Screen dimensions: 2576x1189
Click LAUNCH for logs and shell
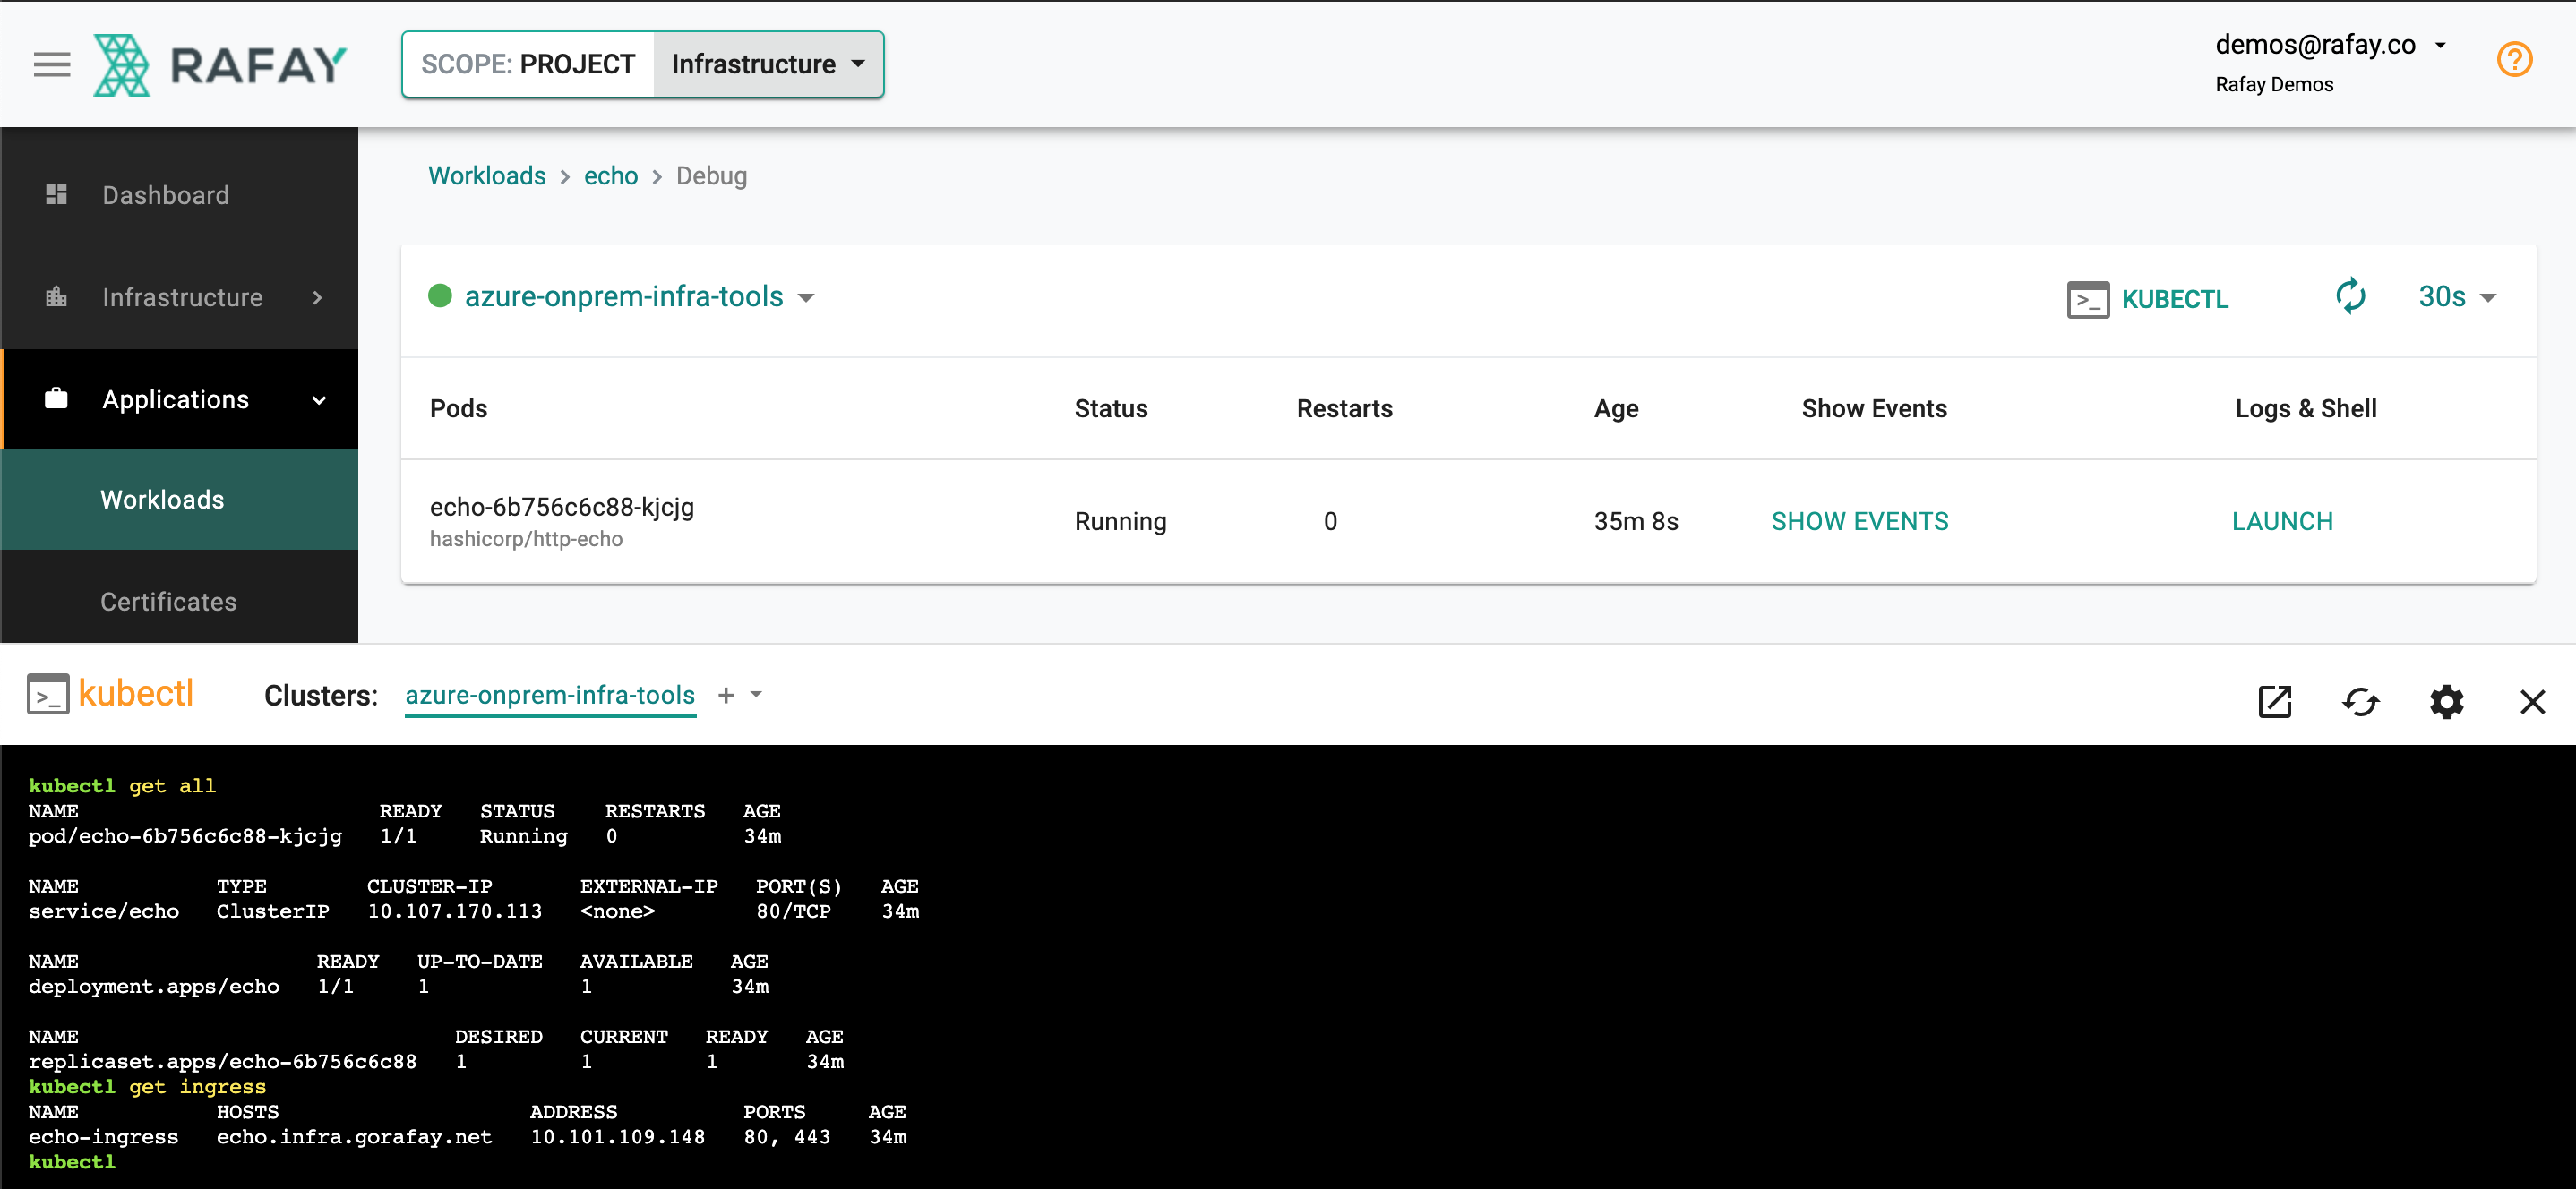tap(2282, 520)
